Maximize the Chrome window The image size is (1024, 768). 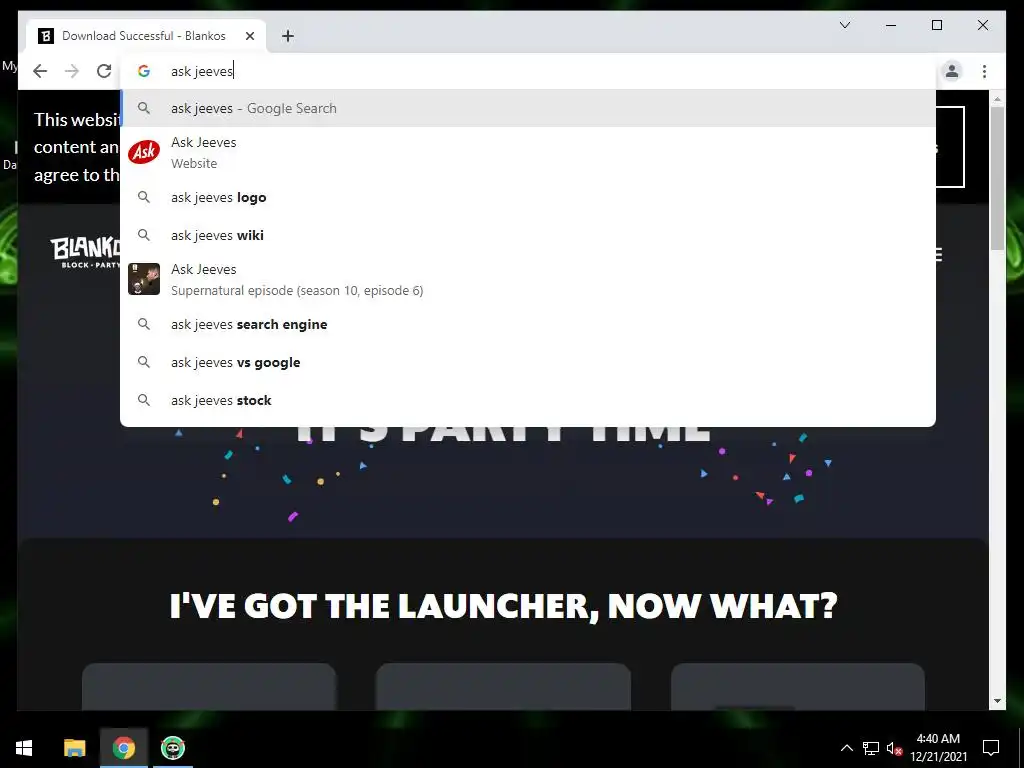(x=936, y=25)
